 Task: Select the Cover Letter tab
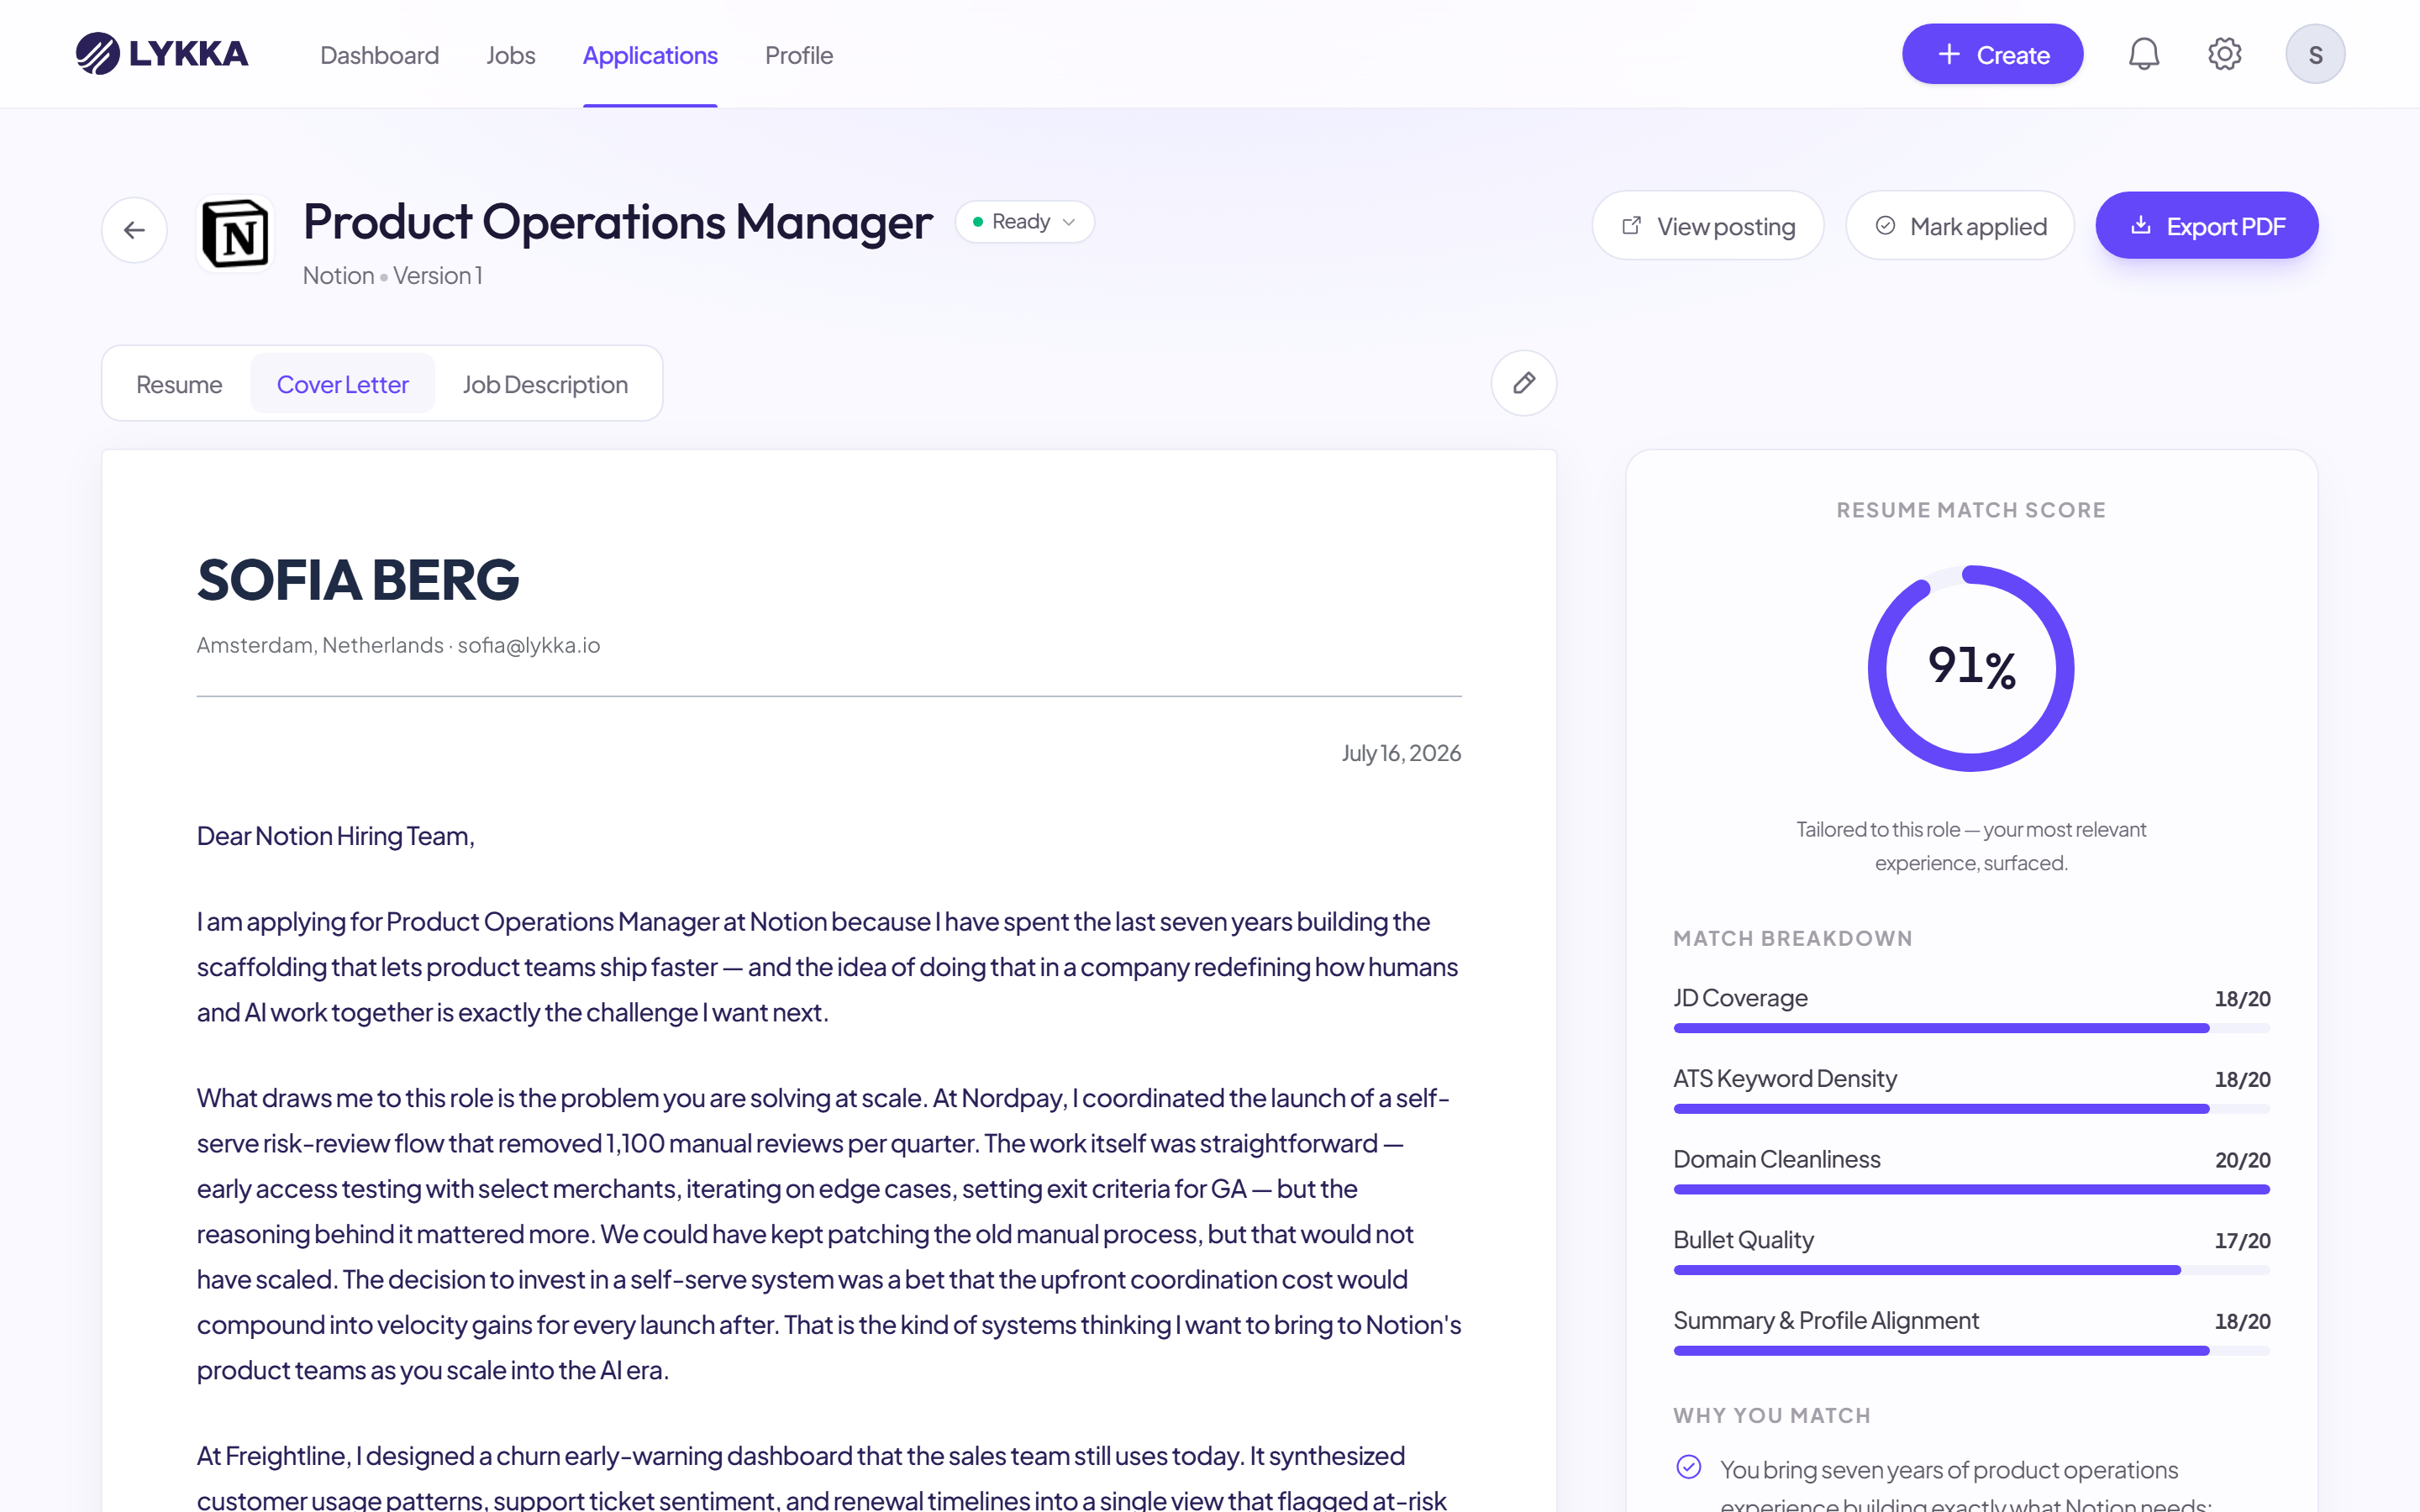(342, 384)
